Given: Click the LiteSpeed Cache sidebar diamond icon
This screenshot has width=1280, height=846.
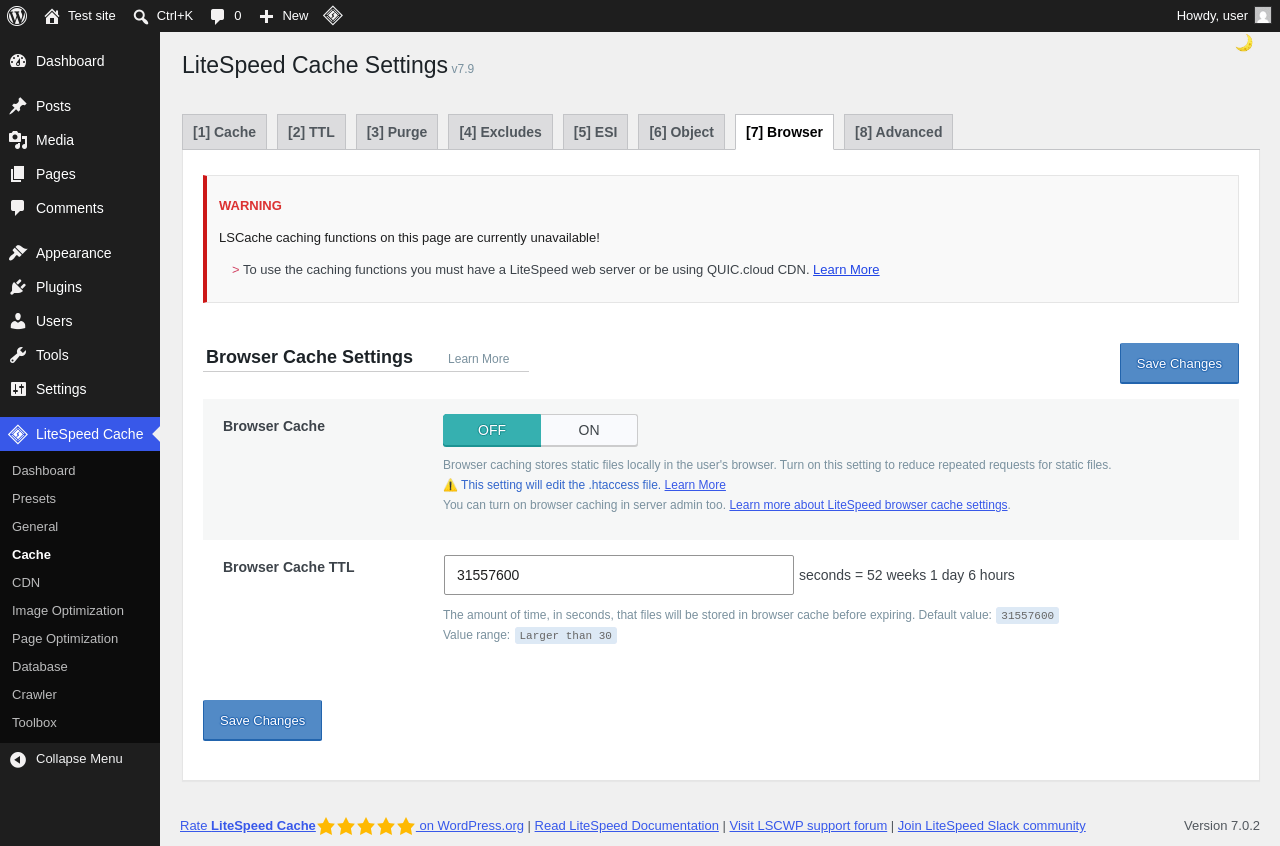Looking at the screenshot, I should coord(18,434).
